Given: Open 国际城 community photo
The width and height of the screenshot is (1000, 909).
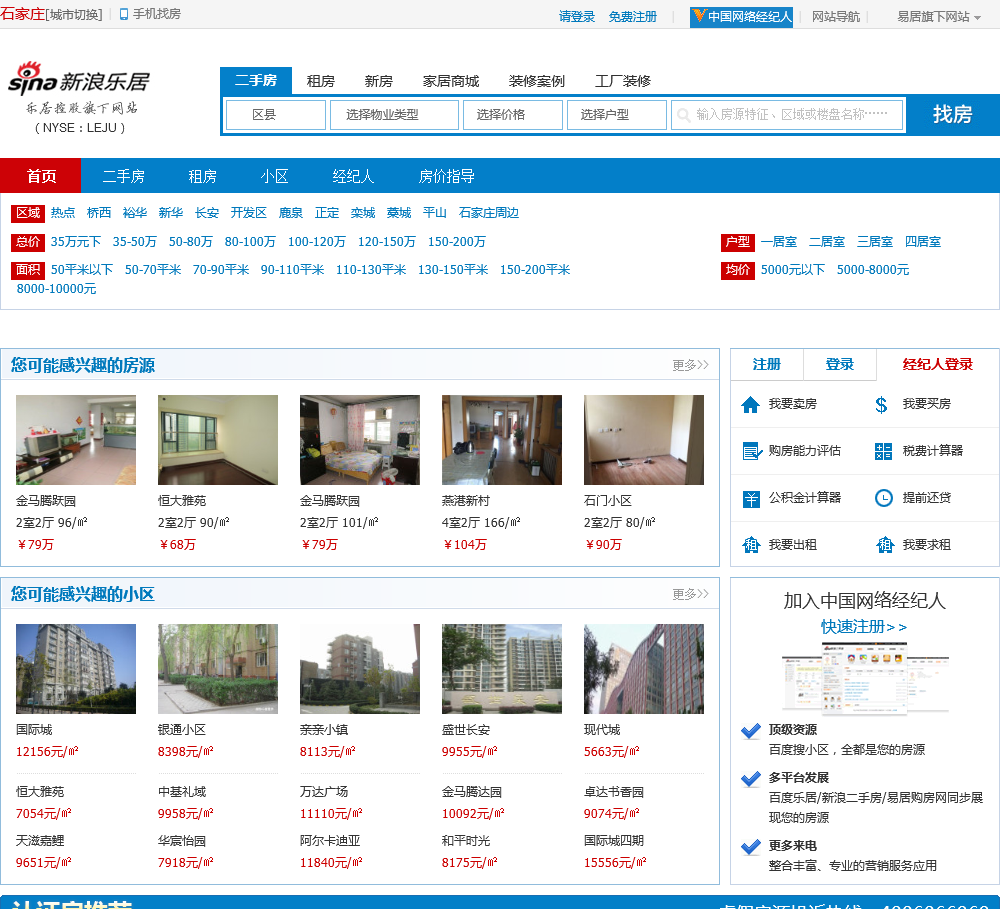Looking at the screenshot, I should (x=75, y=669).
